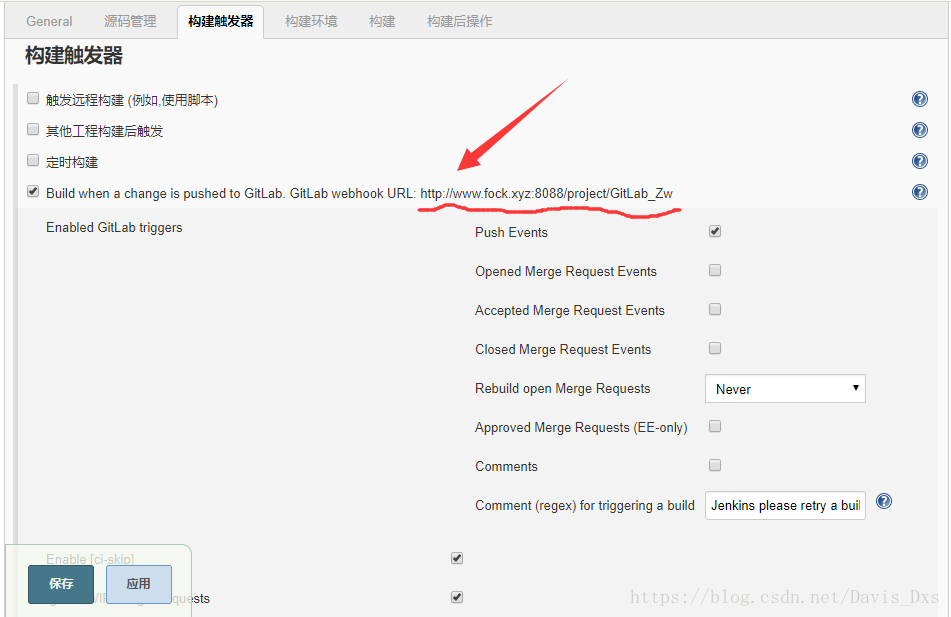Viewport: 951px width, 617px height.
Task: Go to 构建 tab
Action: click(x=382, y=21)
